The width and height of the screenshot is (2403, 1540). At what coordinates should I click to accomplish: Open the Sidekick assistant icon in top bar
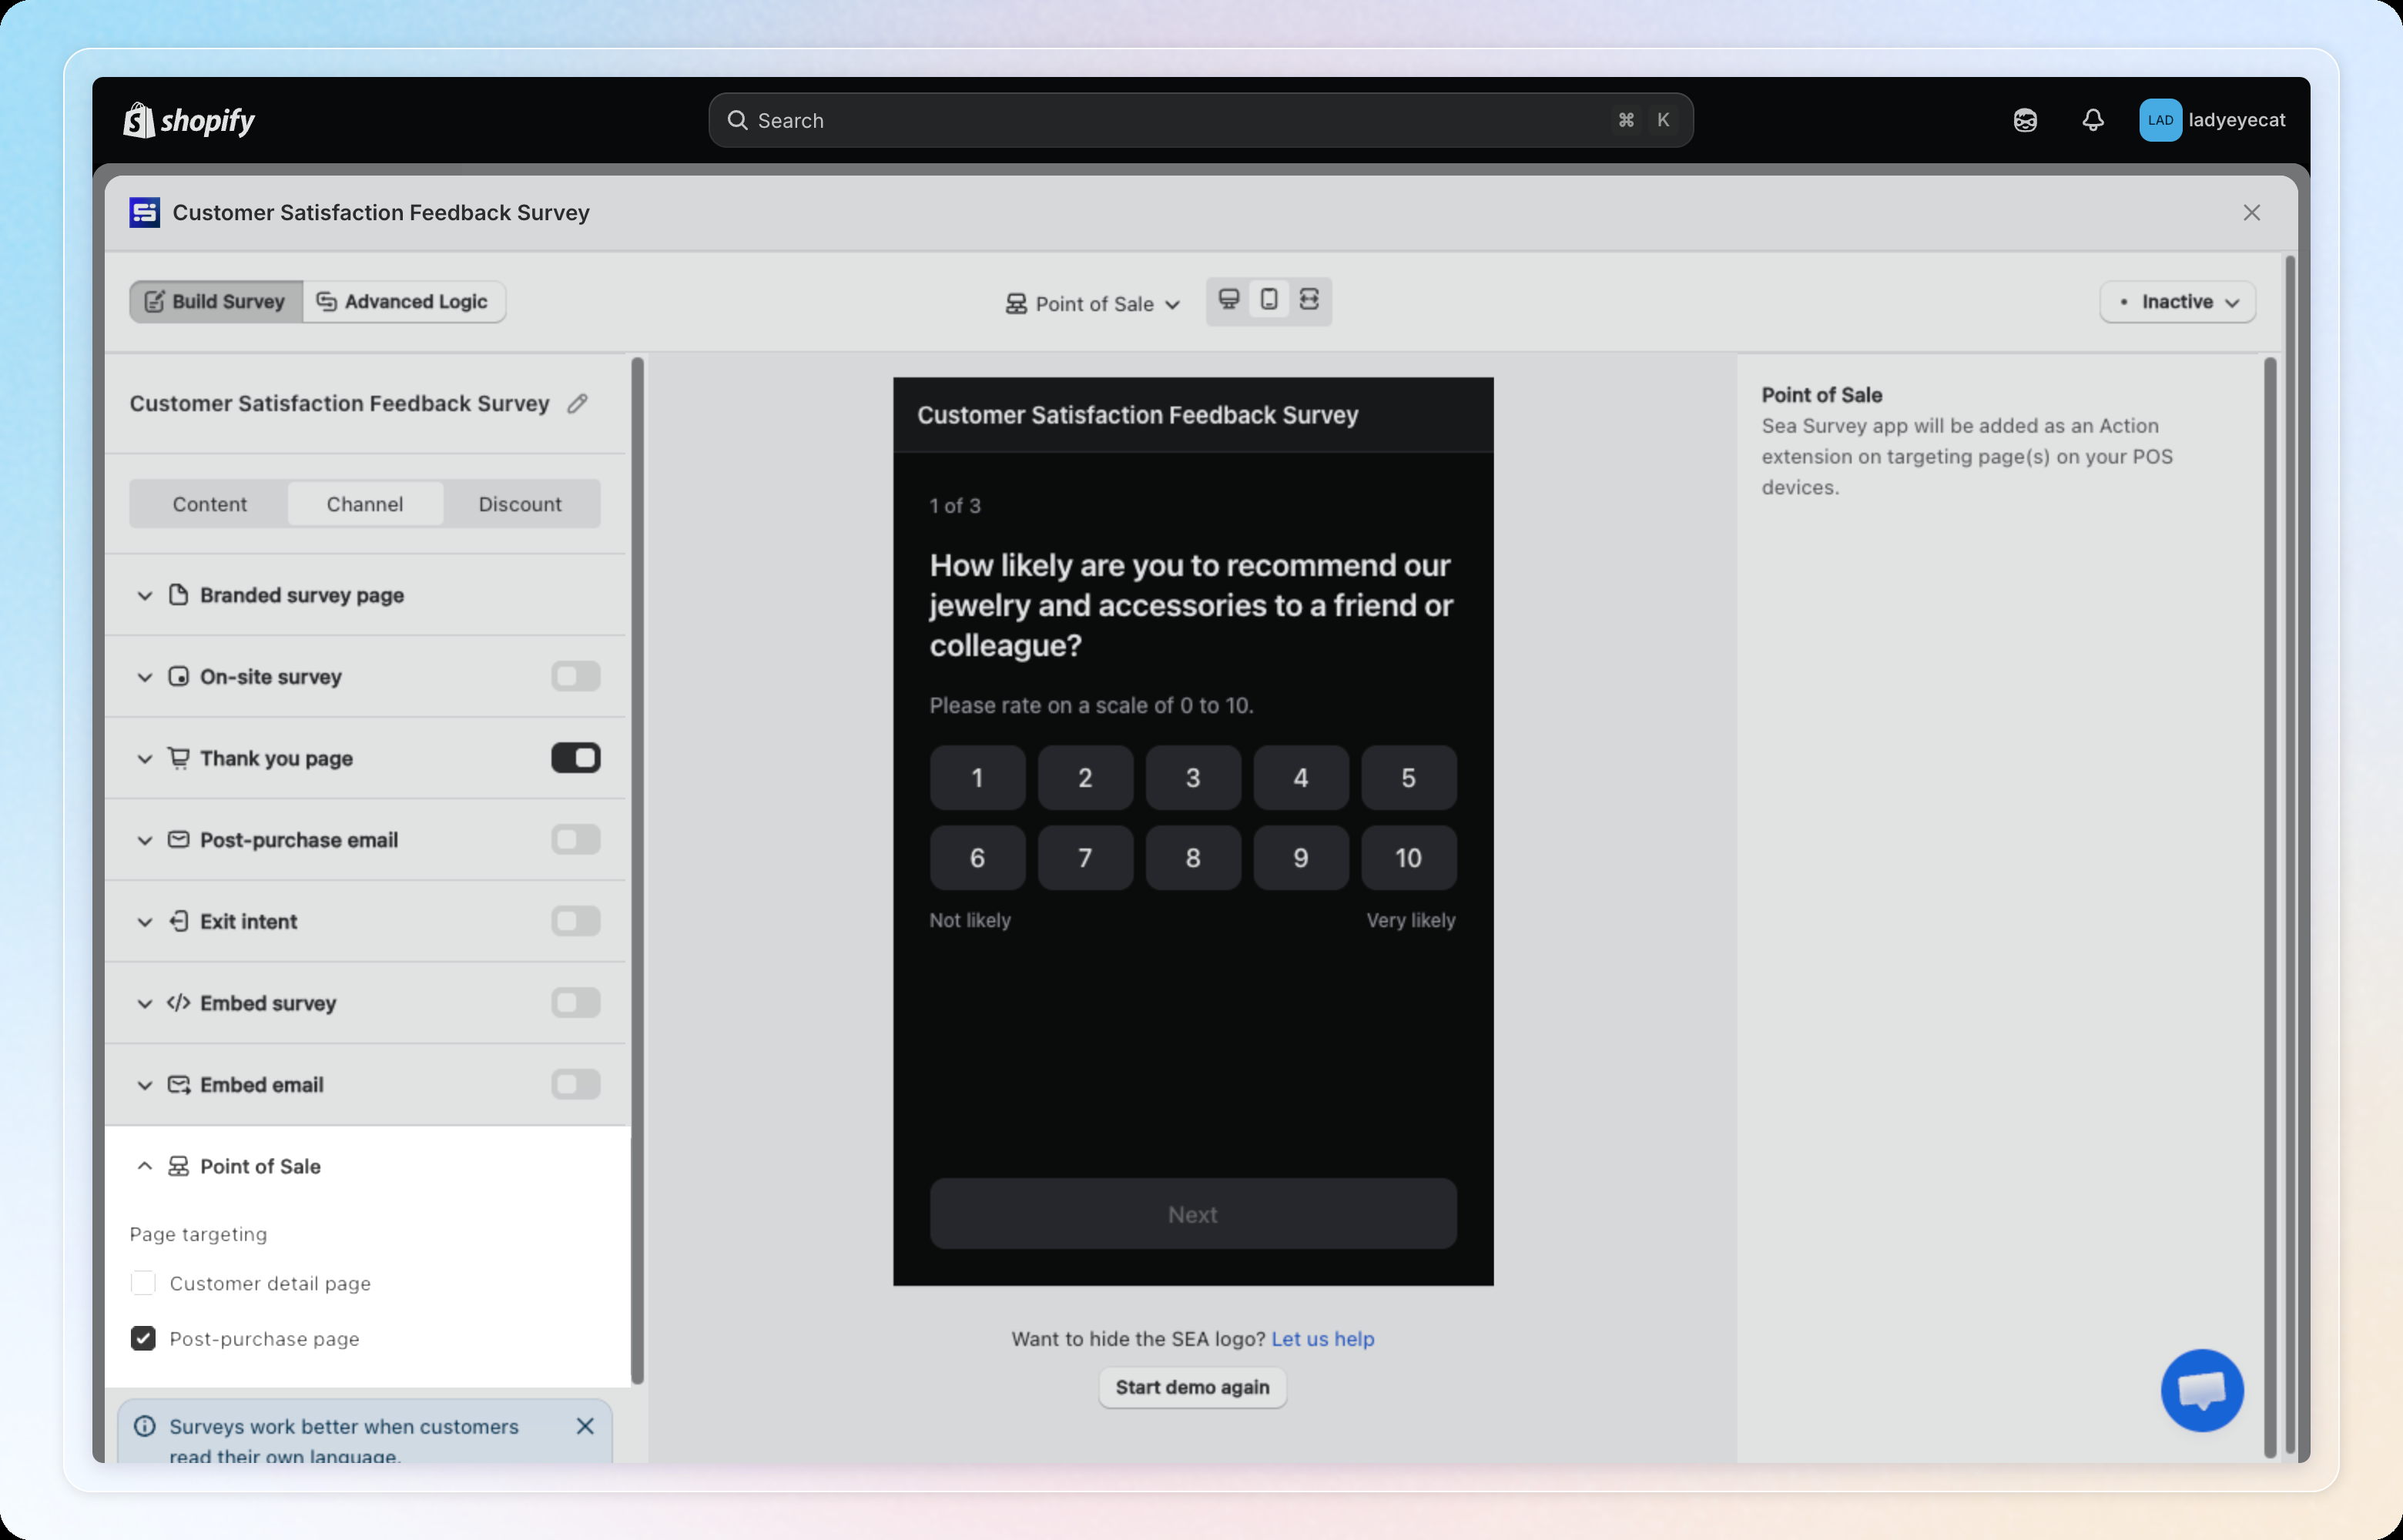pyautogui.click(x=2025, y=120)
